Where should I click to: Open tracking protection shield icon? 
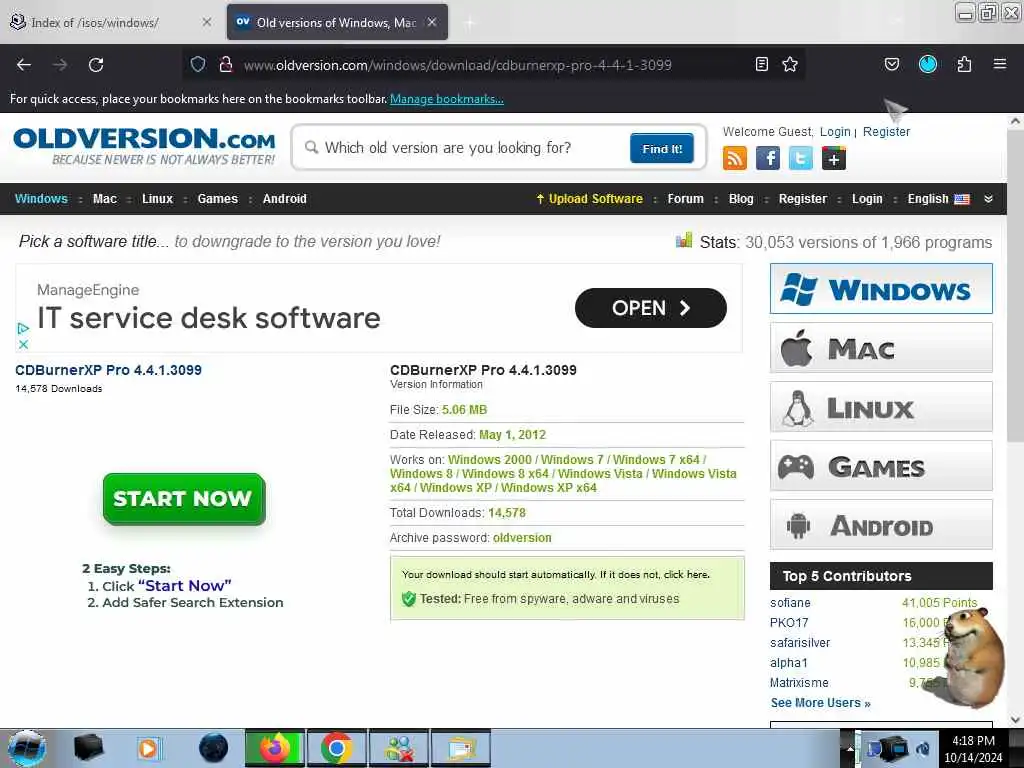point(198,64)
